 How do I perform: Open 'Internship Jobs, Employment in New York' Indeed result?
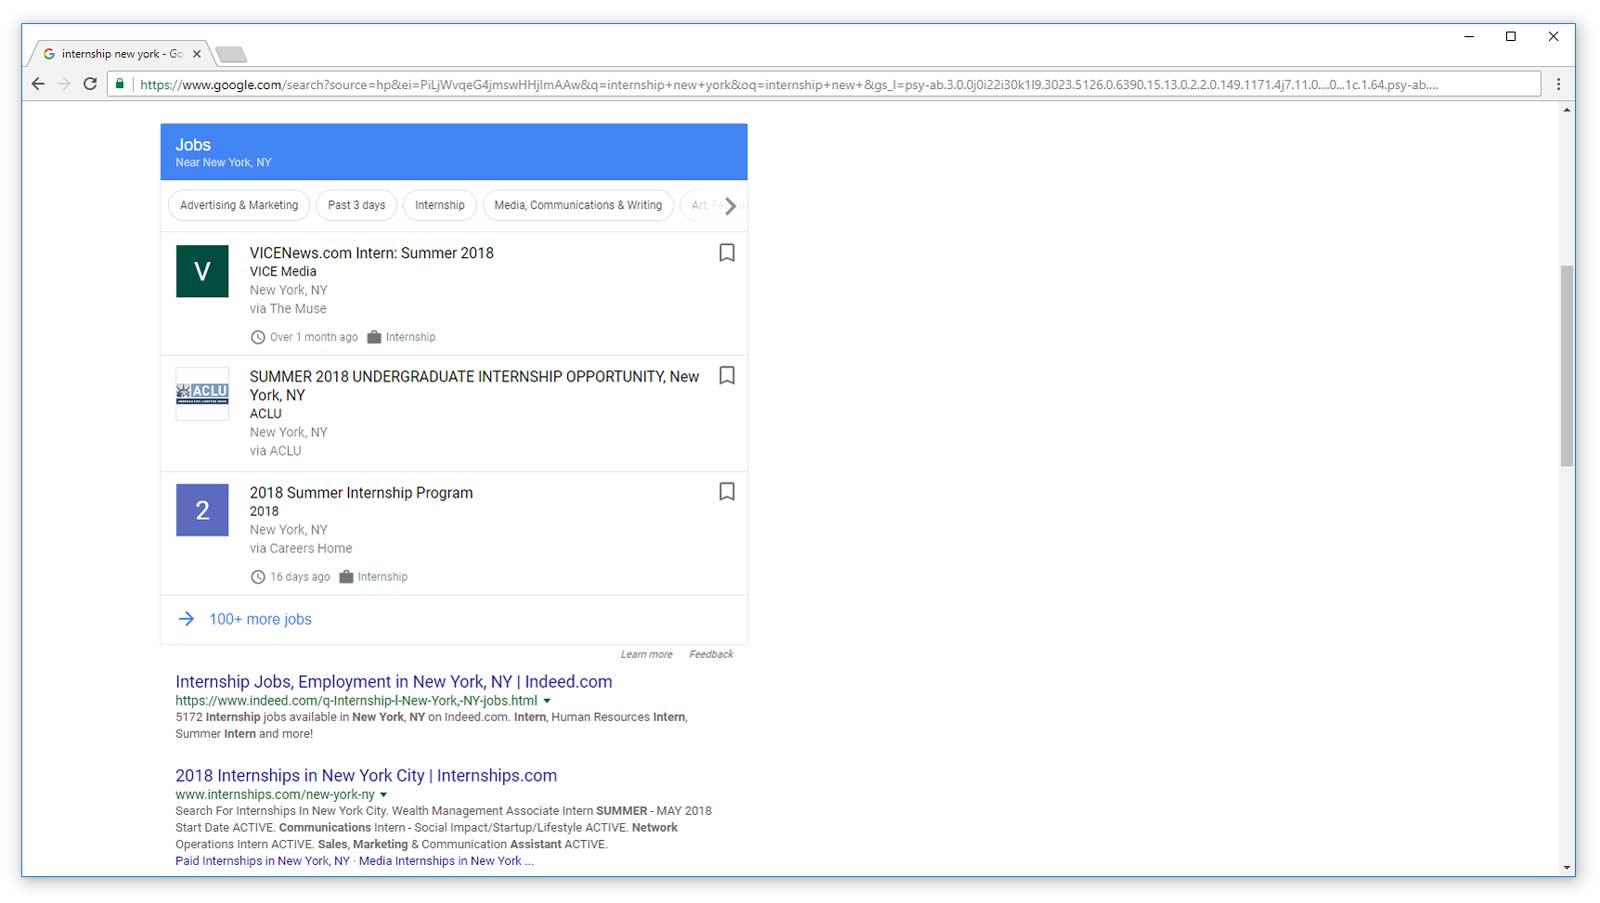click(394, 681)
